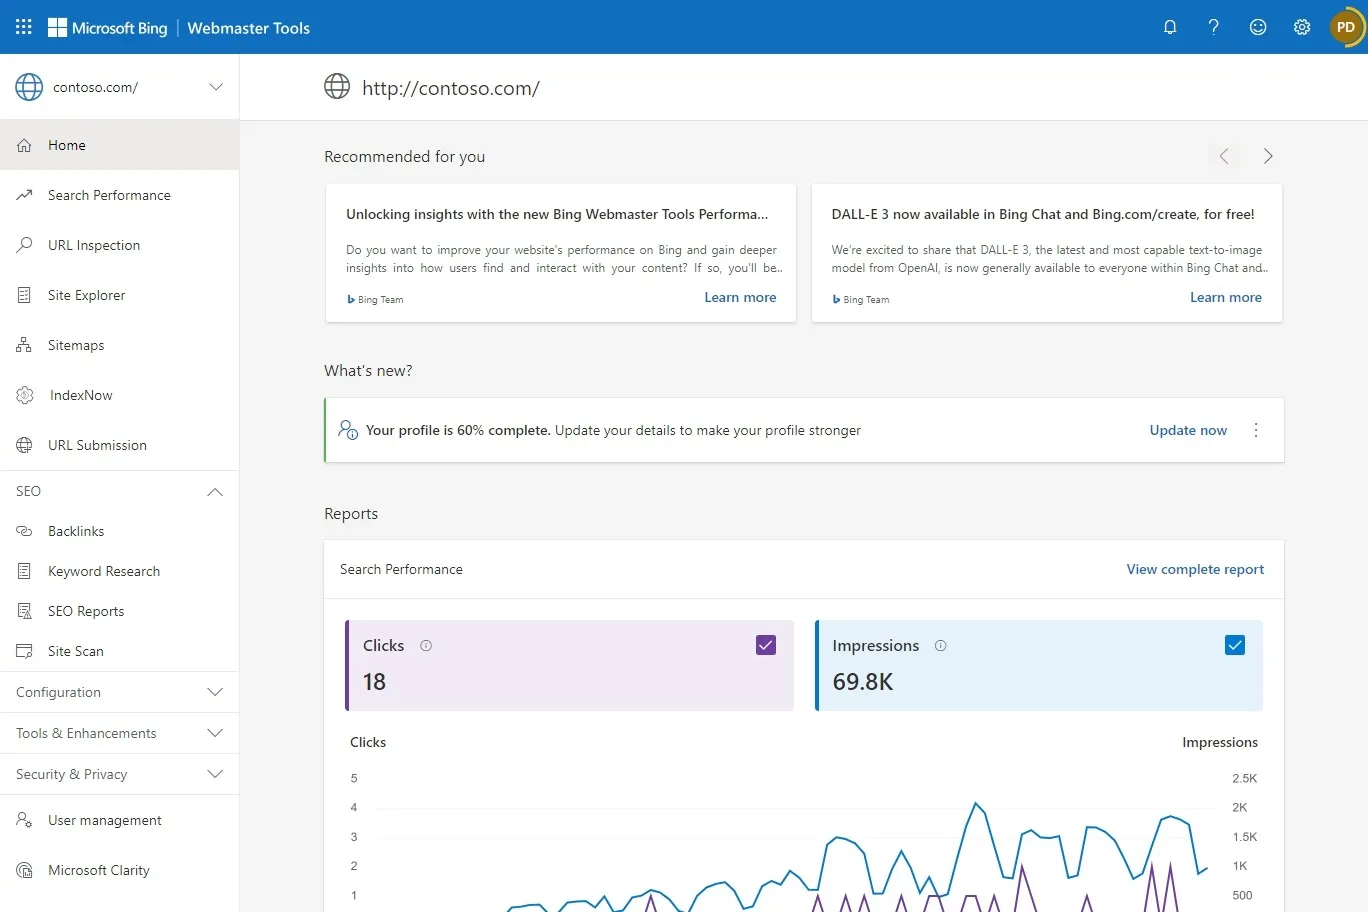Uncheck the Clicks checkbox

click(766, 645)
